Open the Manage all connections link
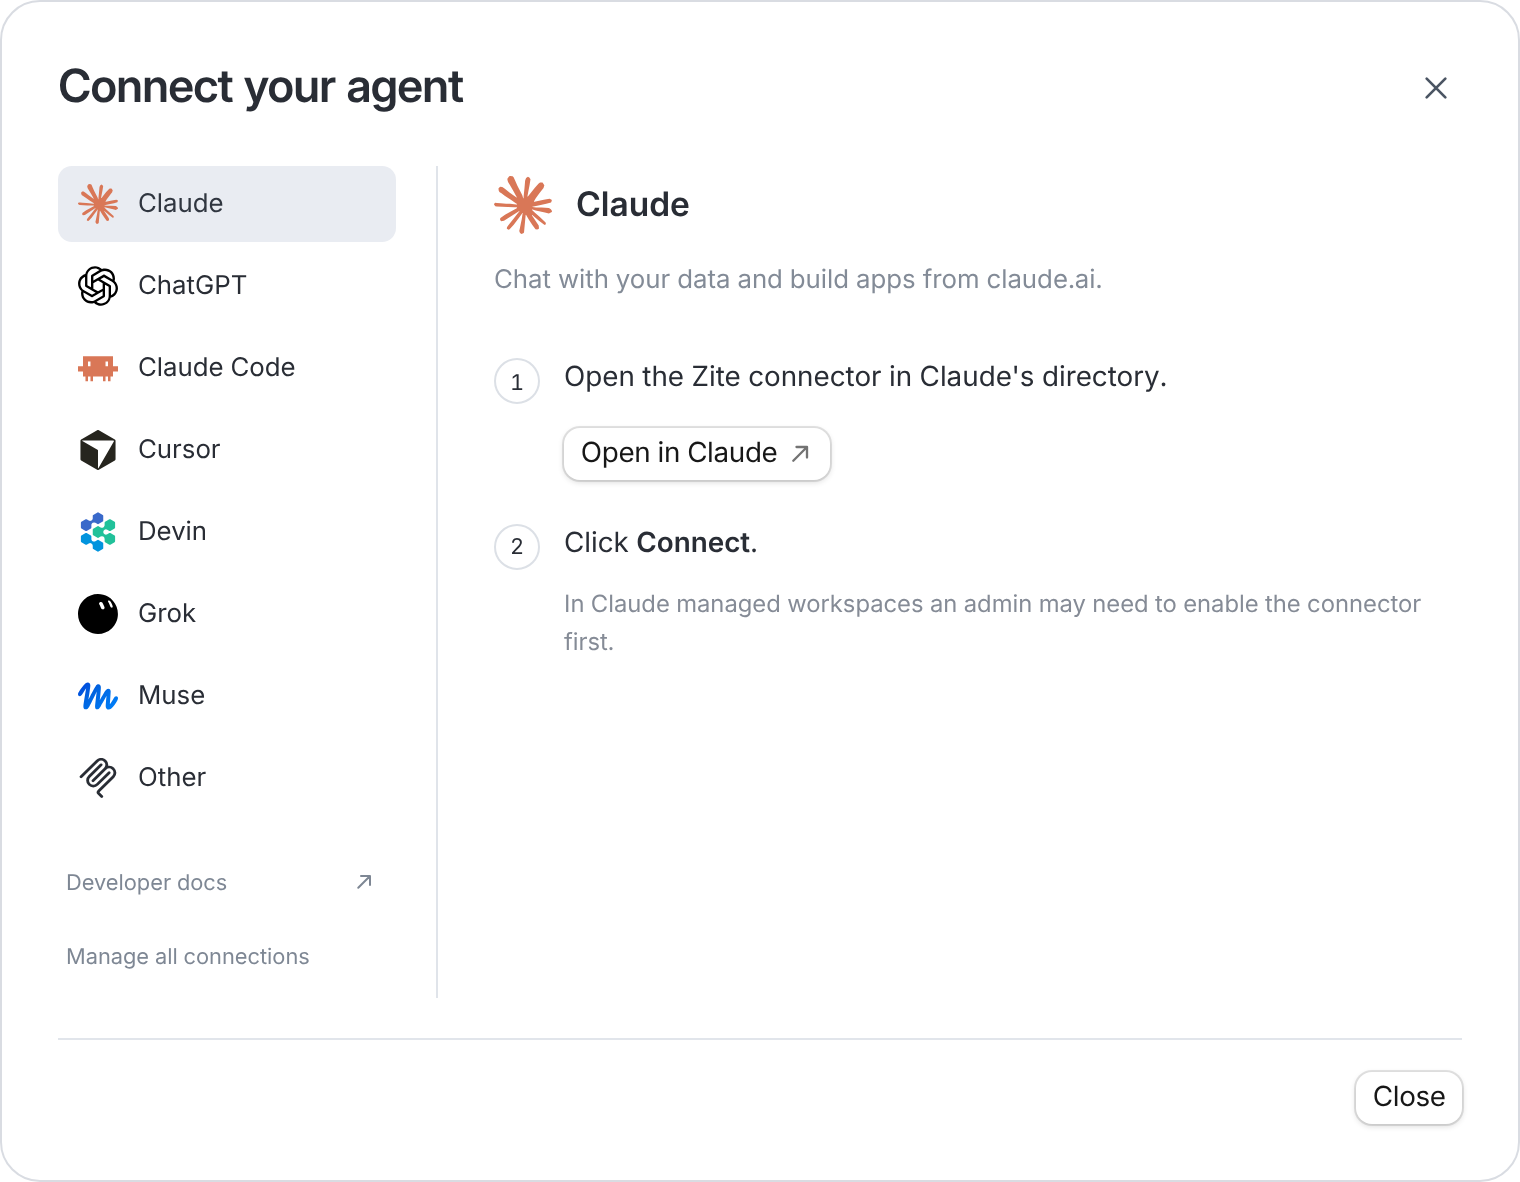The image size is (1520, 1182). coord(188,956)
